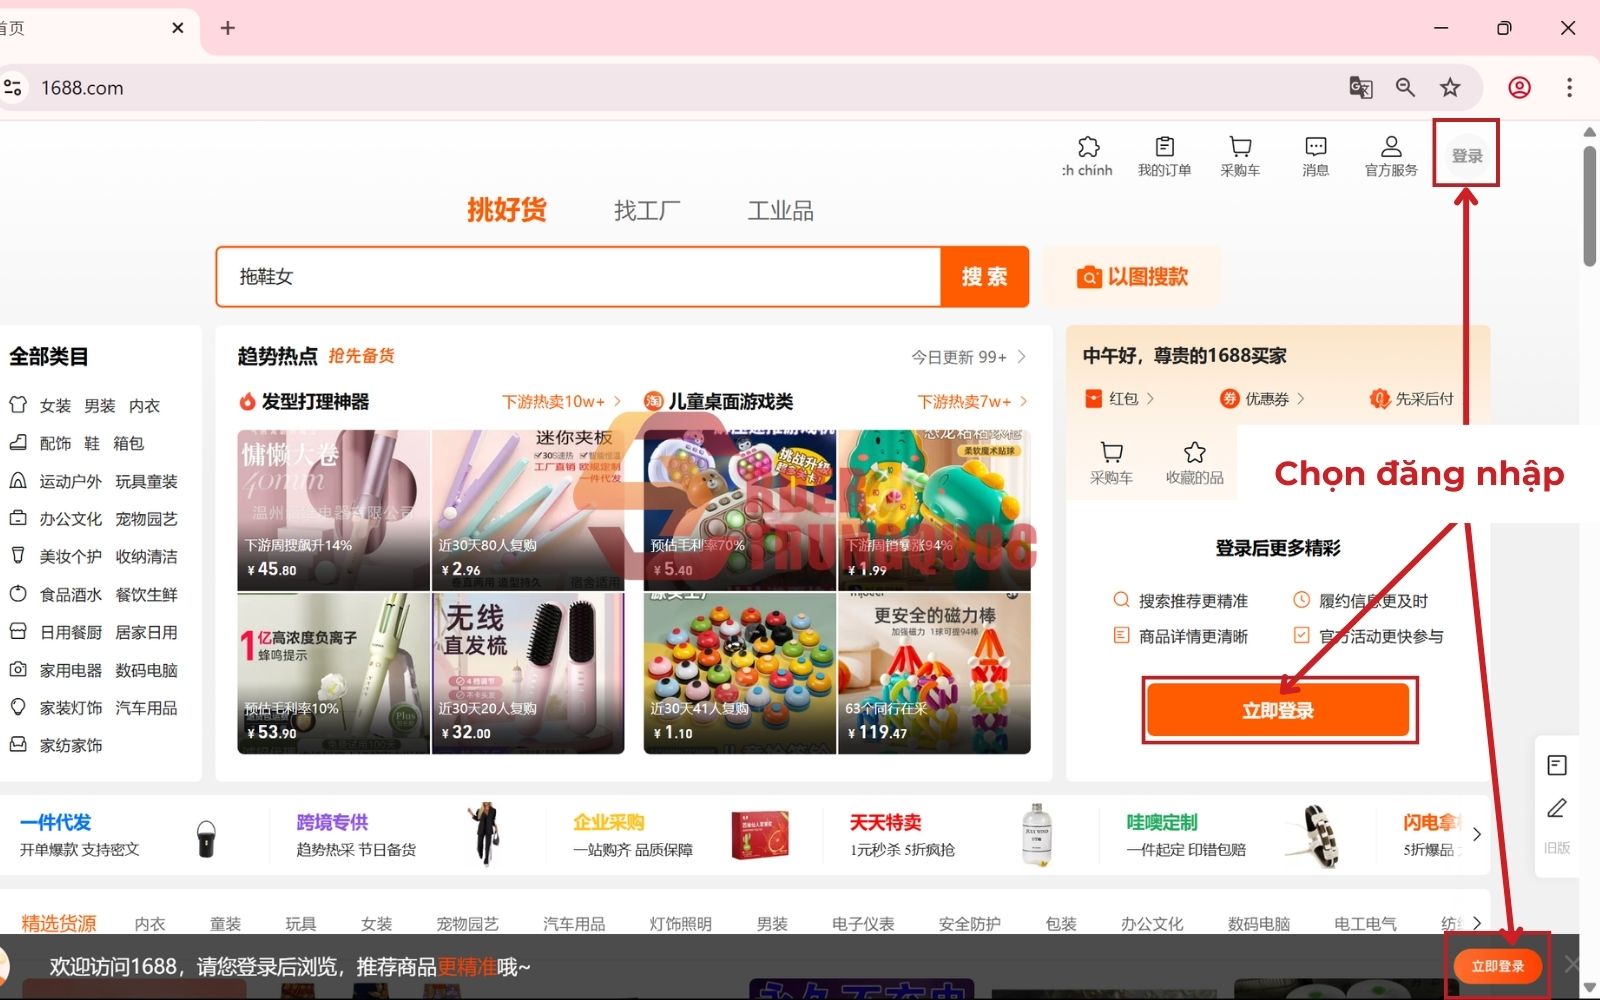1600x1000 pixels.
Task: Show more promo cards with right arrow
Action: (1476, 834)
